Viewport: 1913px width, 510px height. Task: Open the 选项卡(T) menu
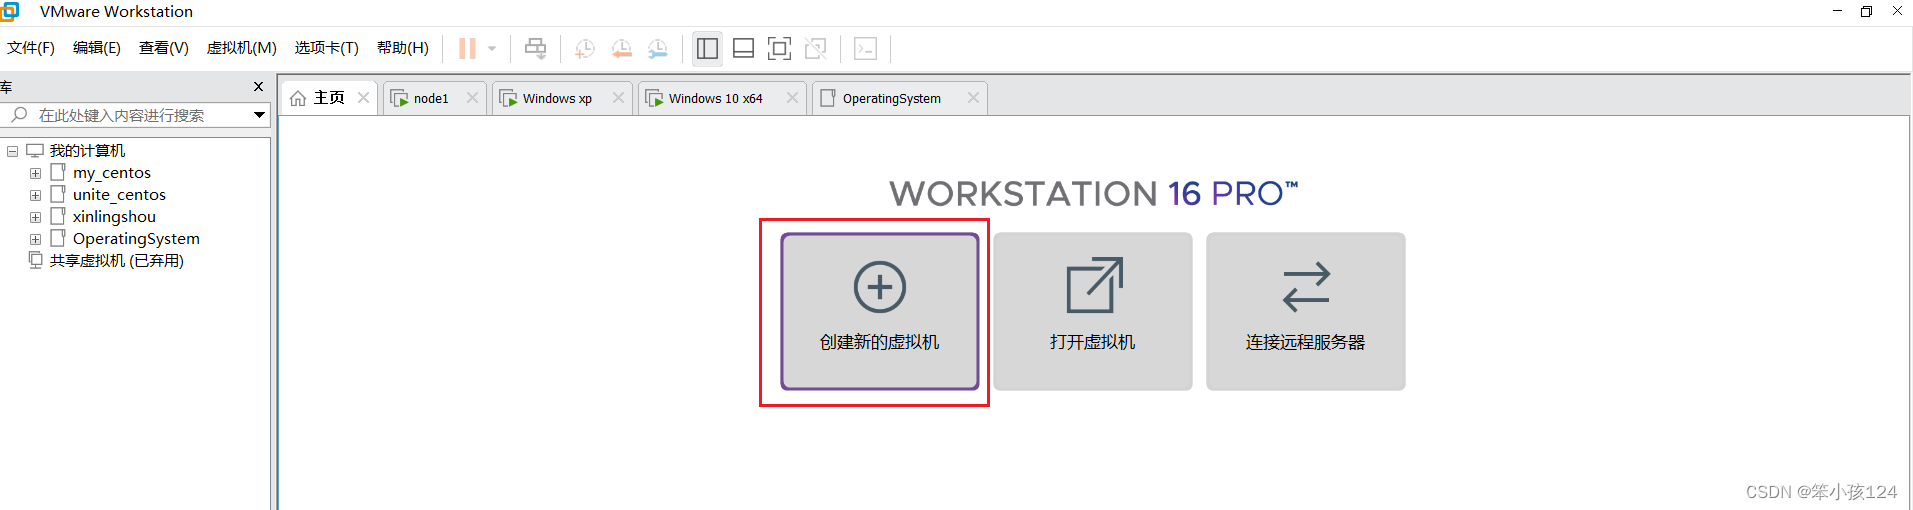(327, 48)
